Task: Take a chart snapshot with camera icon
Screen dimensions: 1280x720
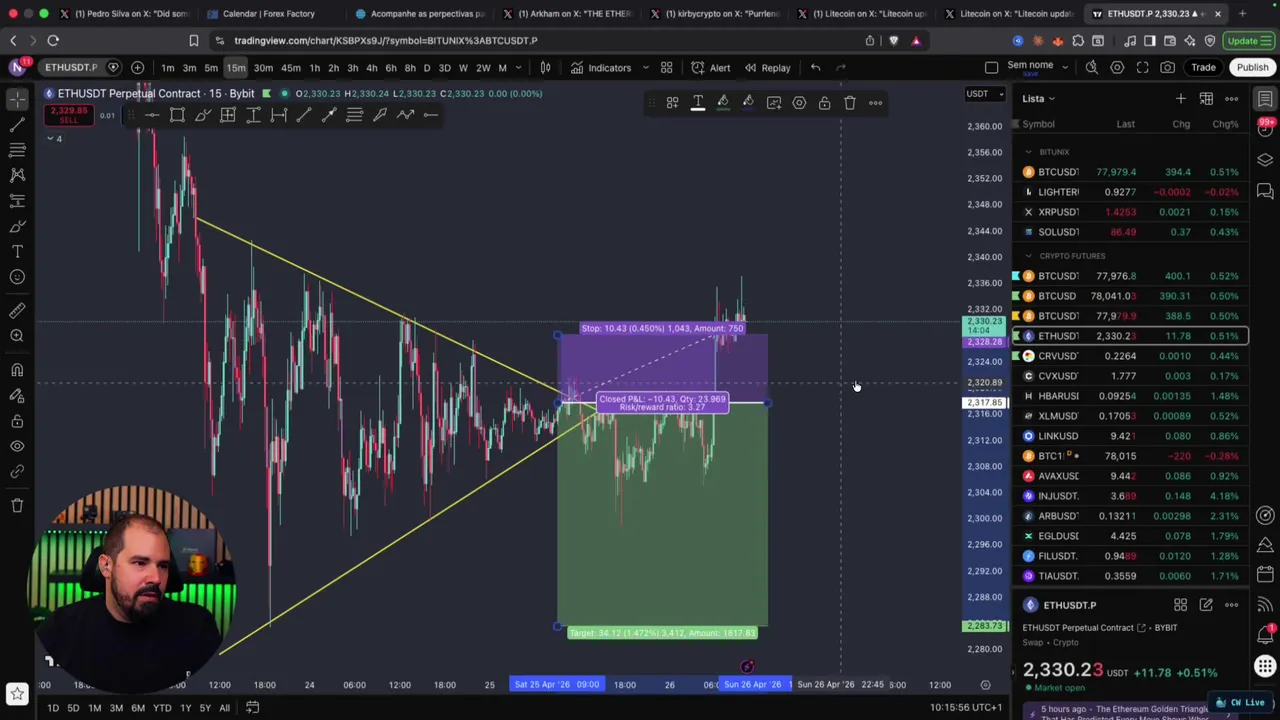Action: tap(1167, 67)
